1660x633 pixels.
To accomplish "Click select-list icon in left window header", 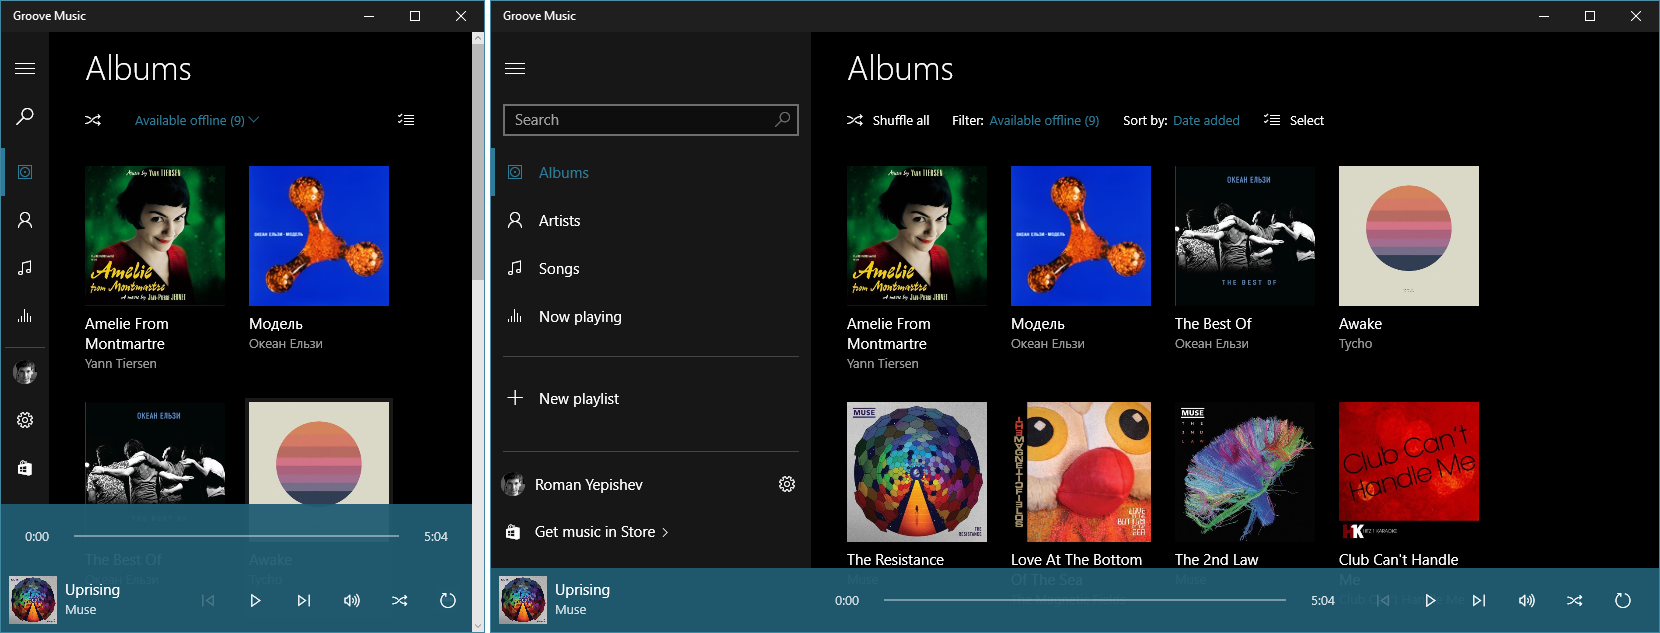I will click(x=406, y=120).
